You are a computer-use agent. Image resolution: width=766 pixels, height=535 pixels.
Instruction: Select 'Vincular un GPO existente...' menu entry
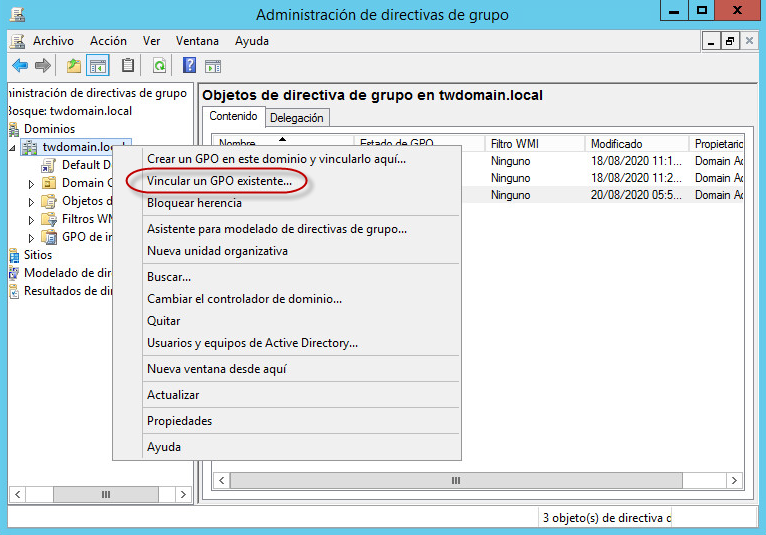click(x=219, y=181)
